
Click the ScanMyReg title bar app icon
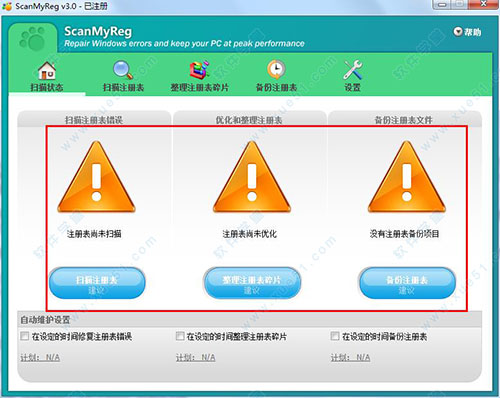[x=7, y=6]
